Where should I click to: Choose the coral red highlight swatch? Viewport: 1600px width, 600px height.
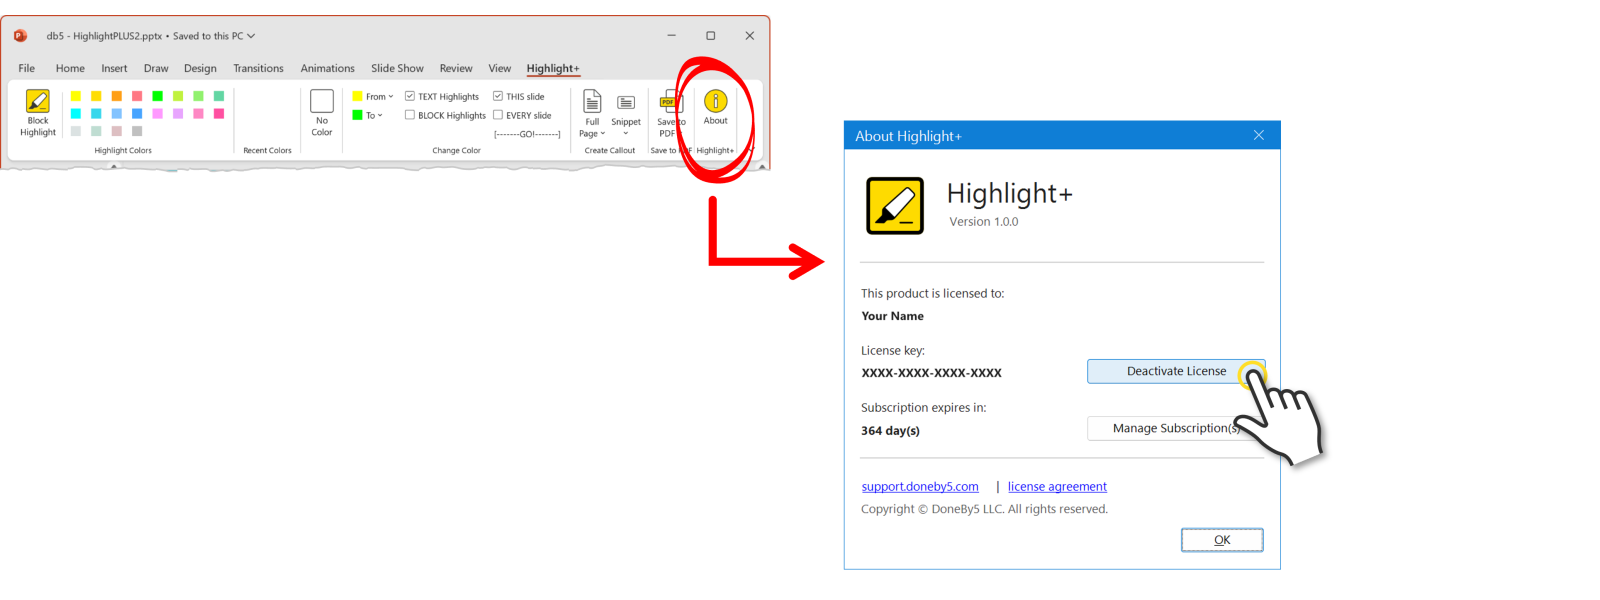[x=137, y=96]
